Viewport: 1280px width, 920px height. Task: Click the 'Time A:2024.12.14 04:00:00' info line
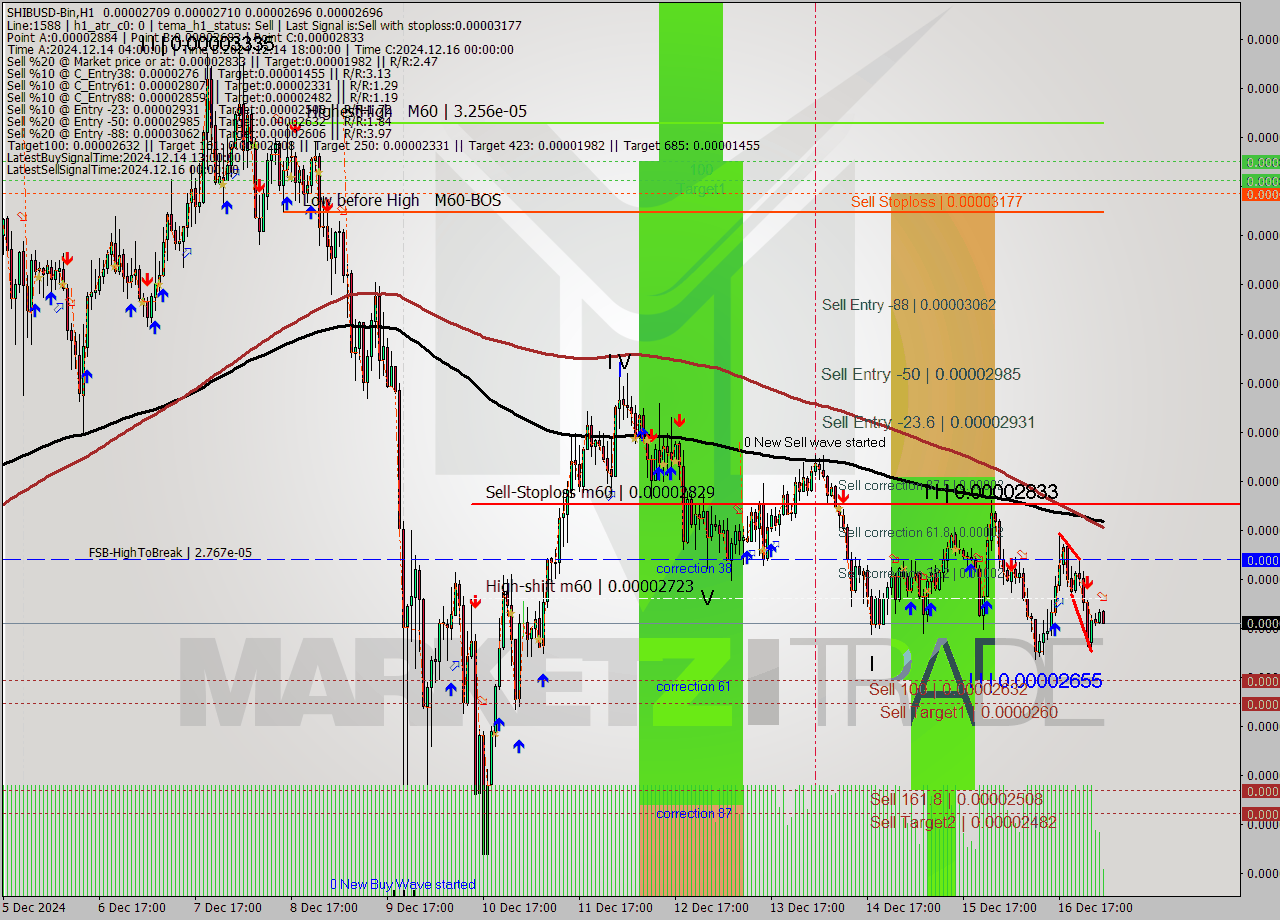[x=260, y=49]
